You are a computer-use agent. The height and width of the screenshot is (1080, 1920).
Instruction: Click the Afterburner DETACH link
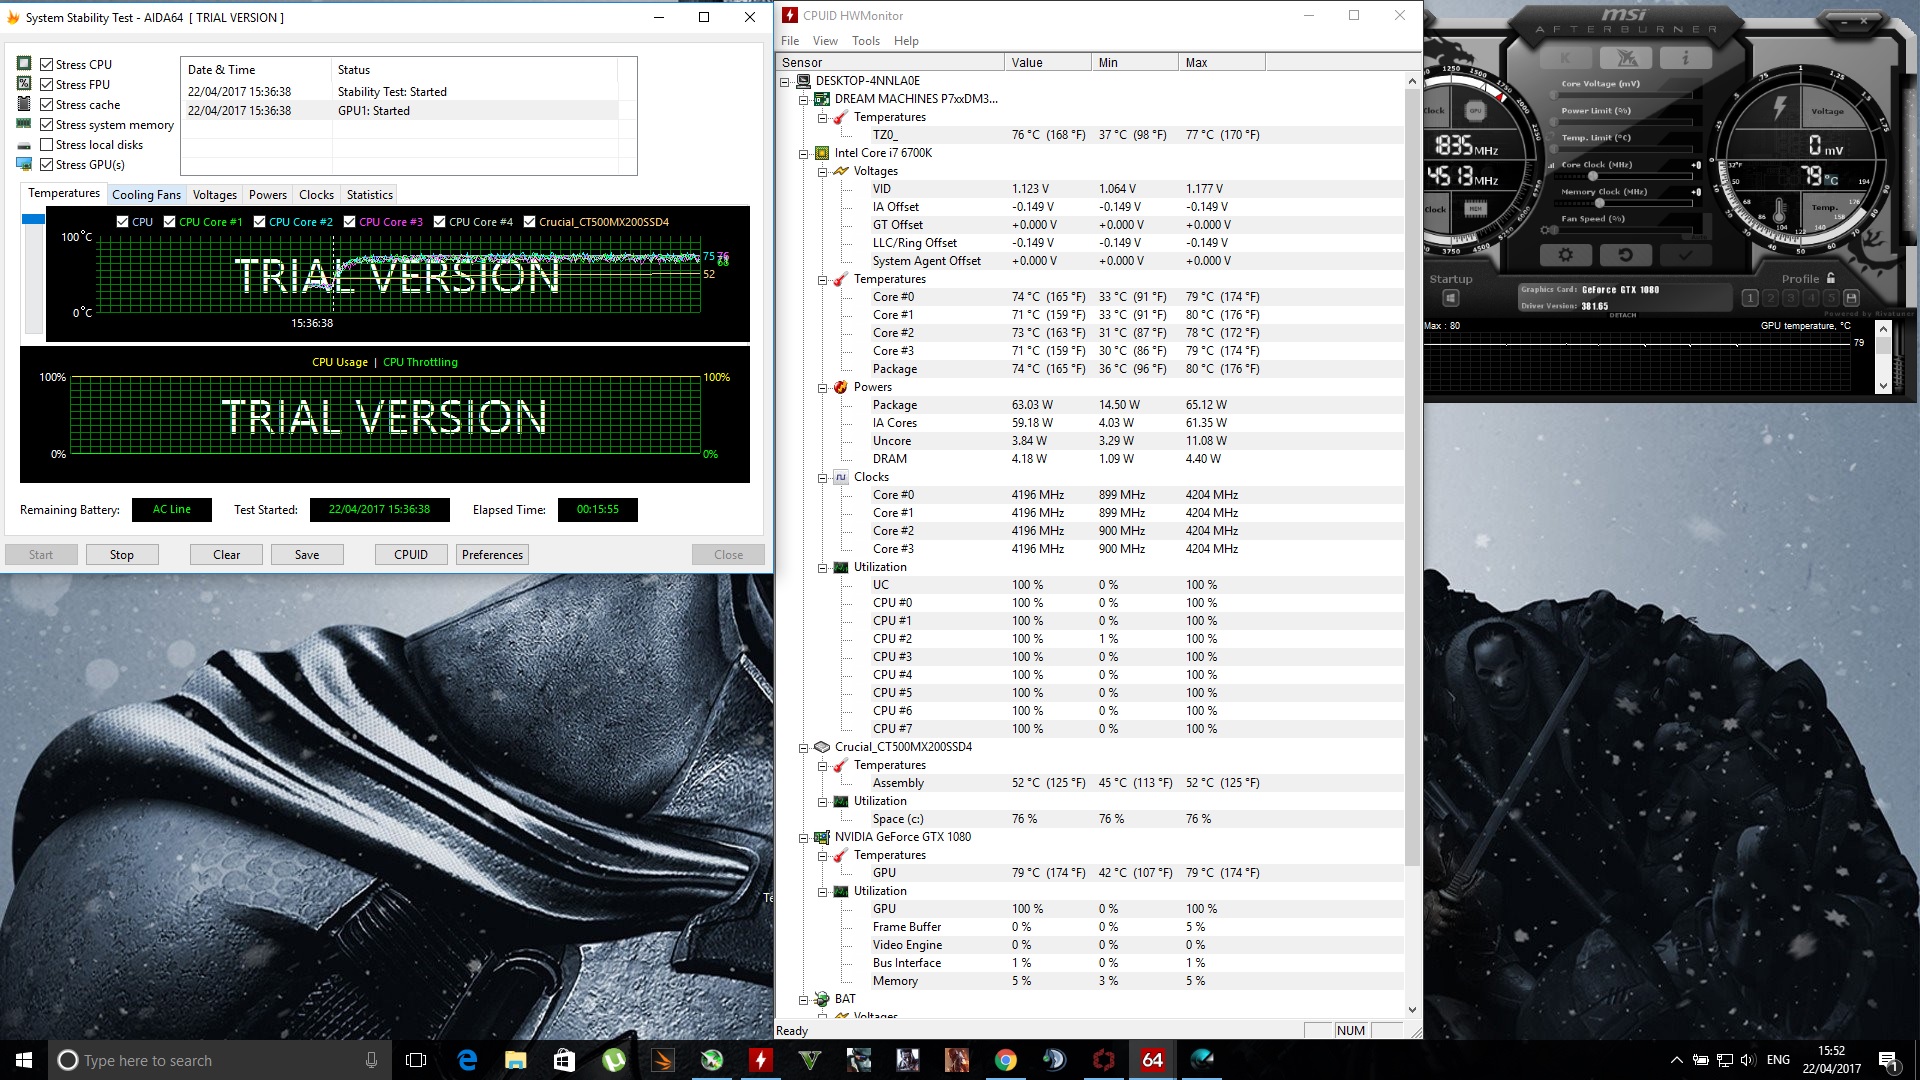[x=1623, y=315]
